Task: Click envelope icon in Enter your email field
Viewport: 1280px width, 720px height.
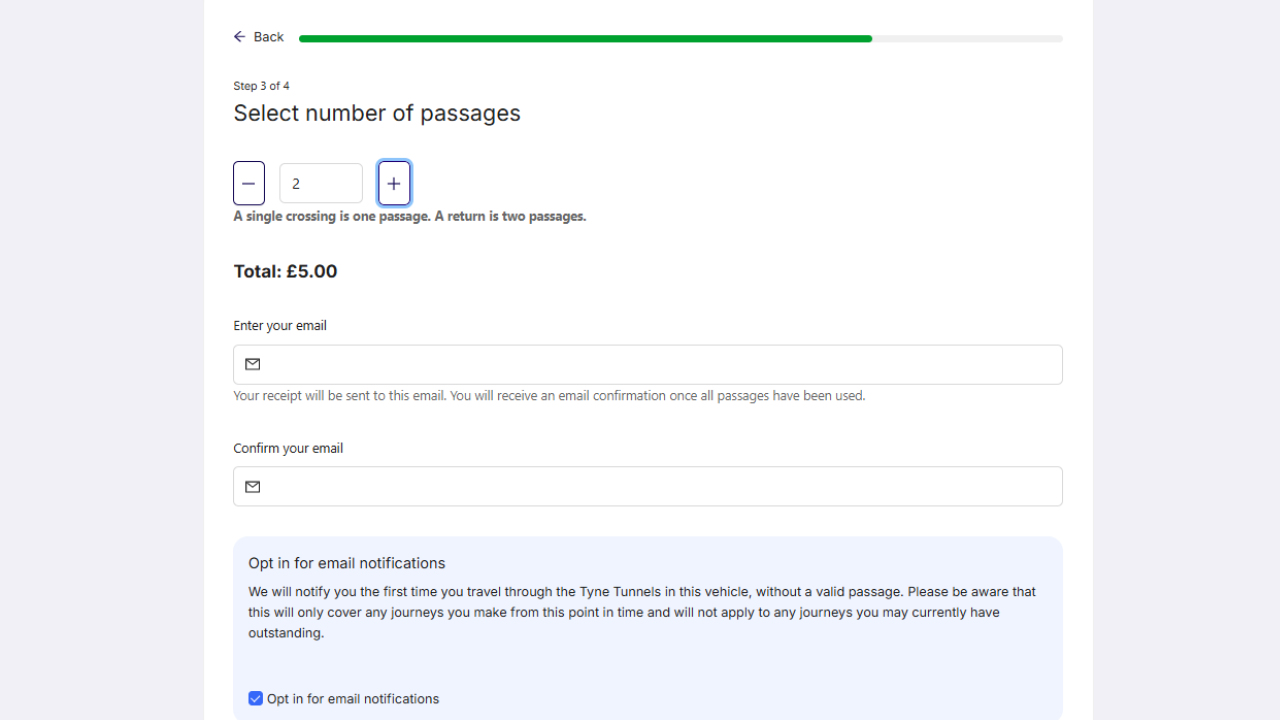Action: pyautogui.click(x=253, y=365)
